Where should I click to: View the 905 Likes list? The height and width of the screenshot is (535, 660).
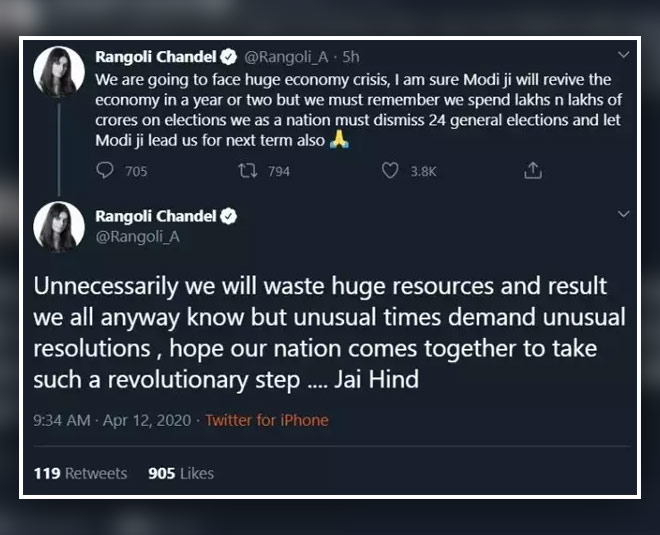pyautogui.click(x=181, y=473)
